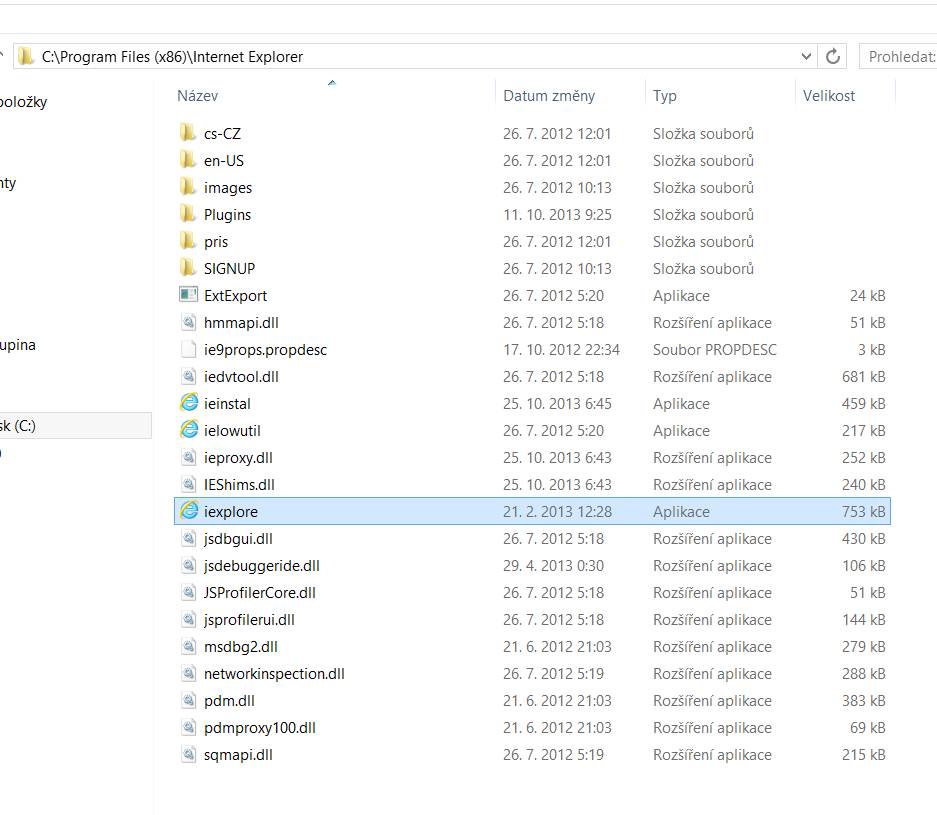Select the file name networkinspection.dll
Screen dimensions: 937x815
pos(274,673)
